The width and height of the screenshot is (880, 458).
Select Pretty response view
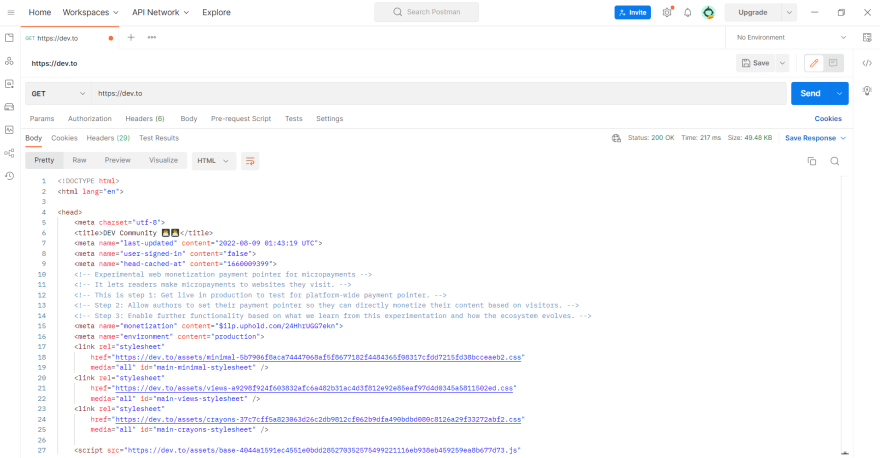[x=44, y=161]
